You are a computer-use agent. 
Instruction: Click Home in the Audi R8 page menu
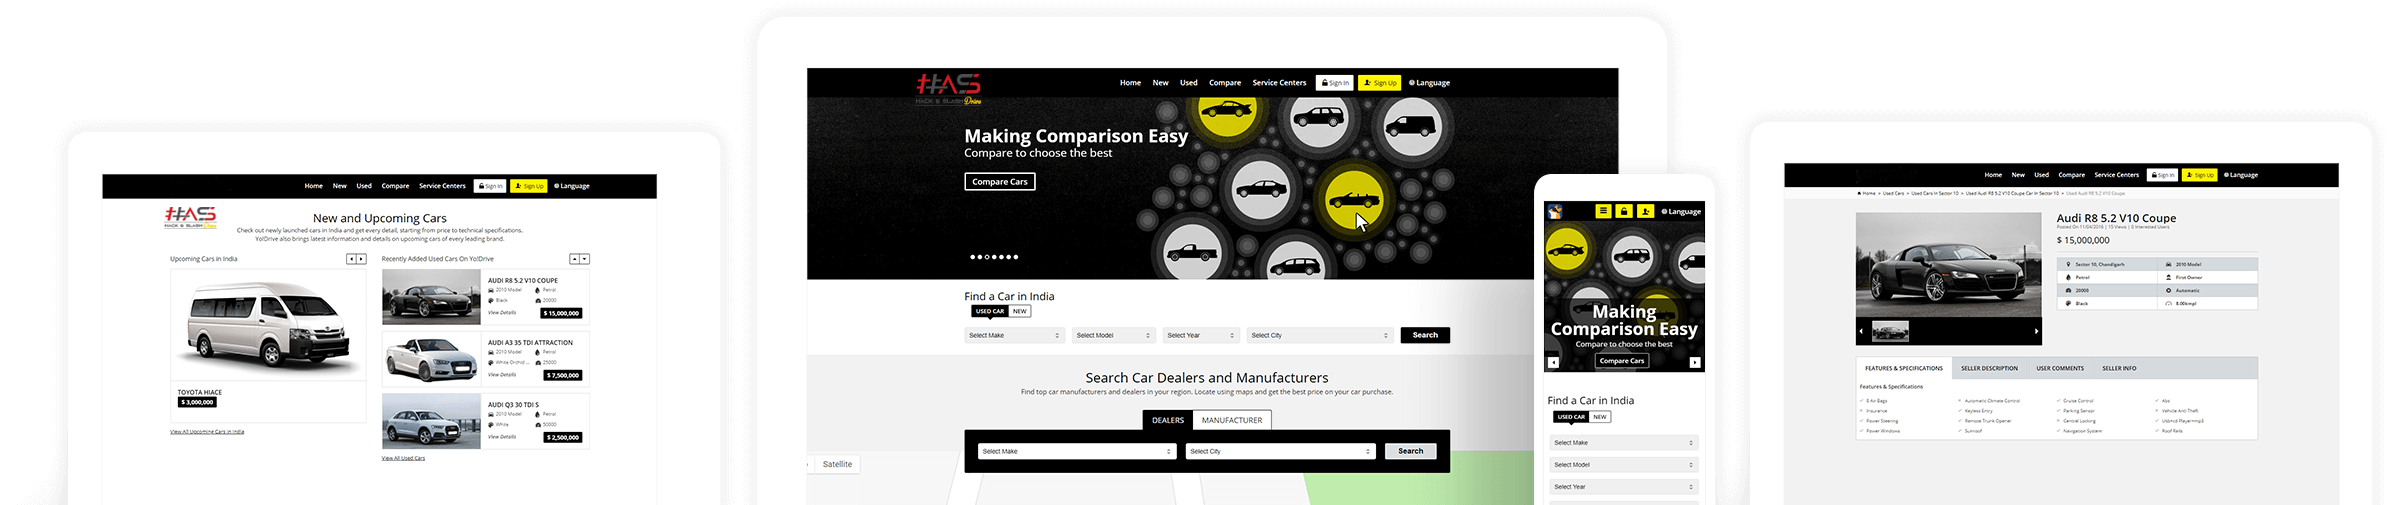1993,175
